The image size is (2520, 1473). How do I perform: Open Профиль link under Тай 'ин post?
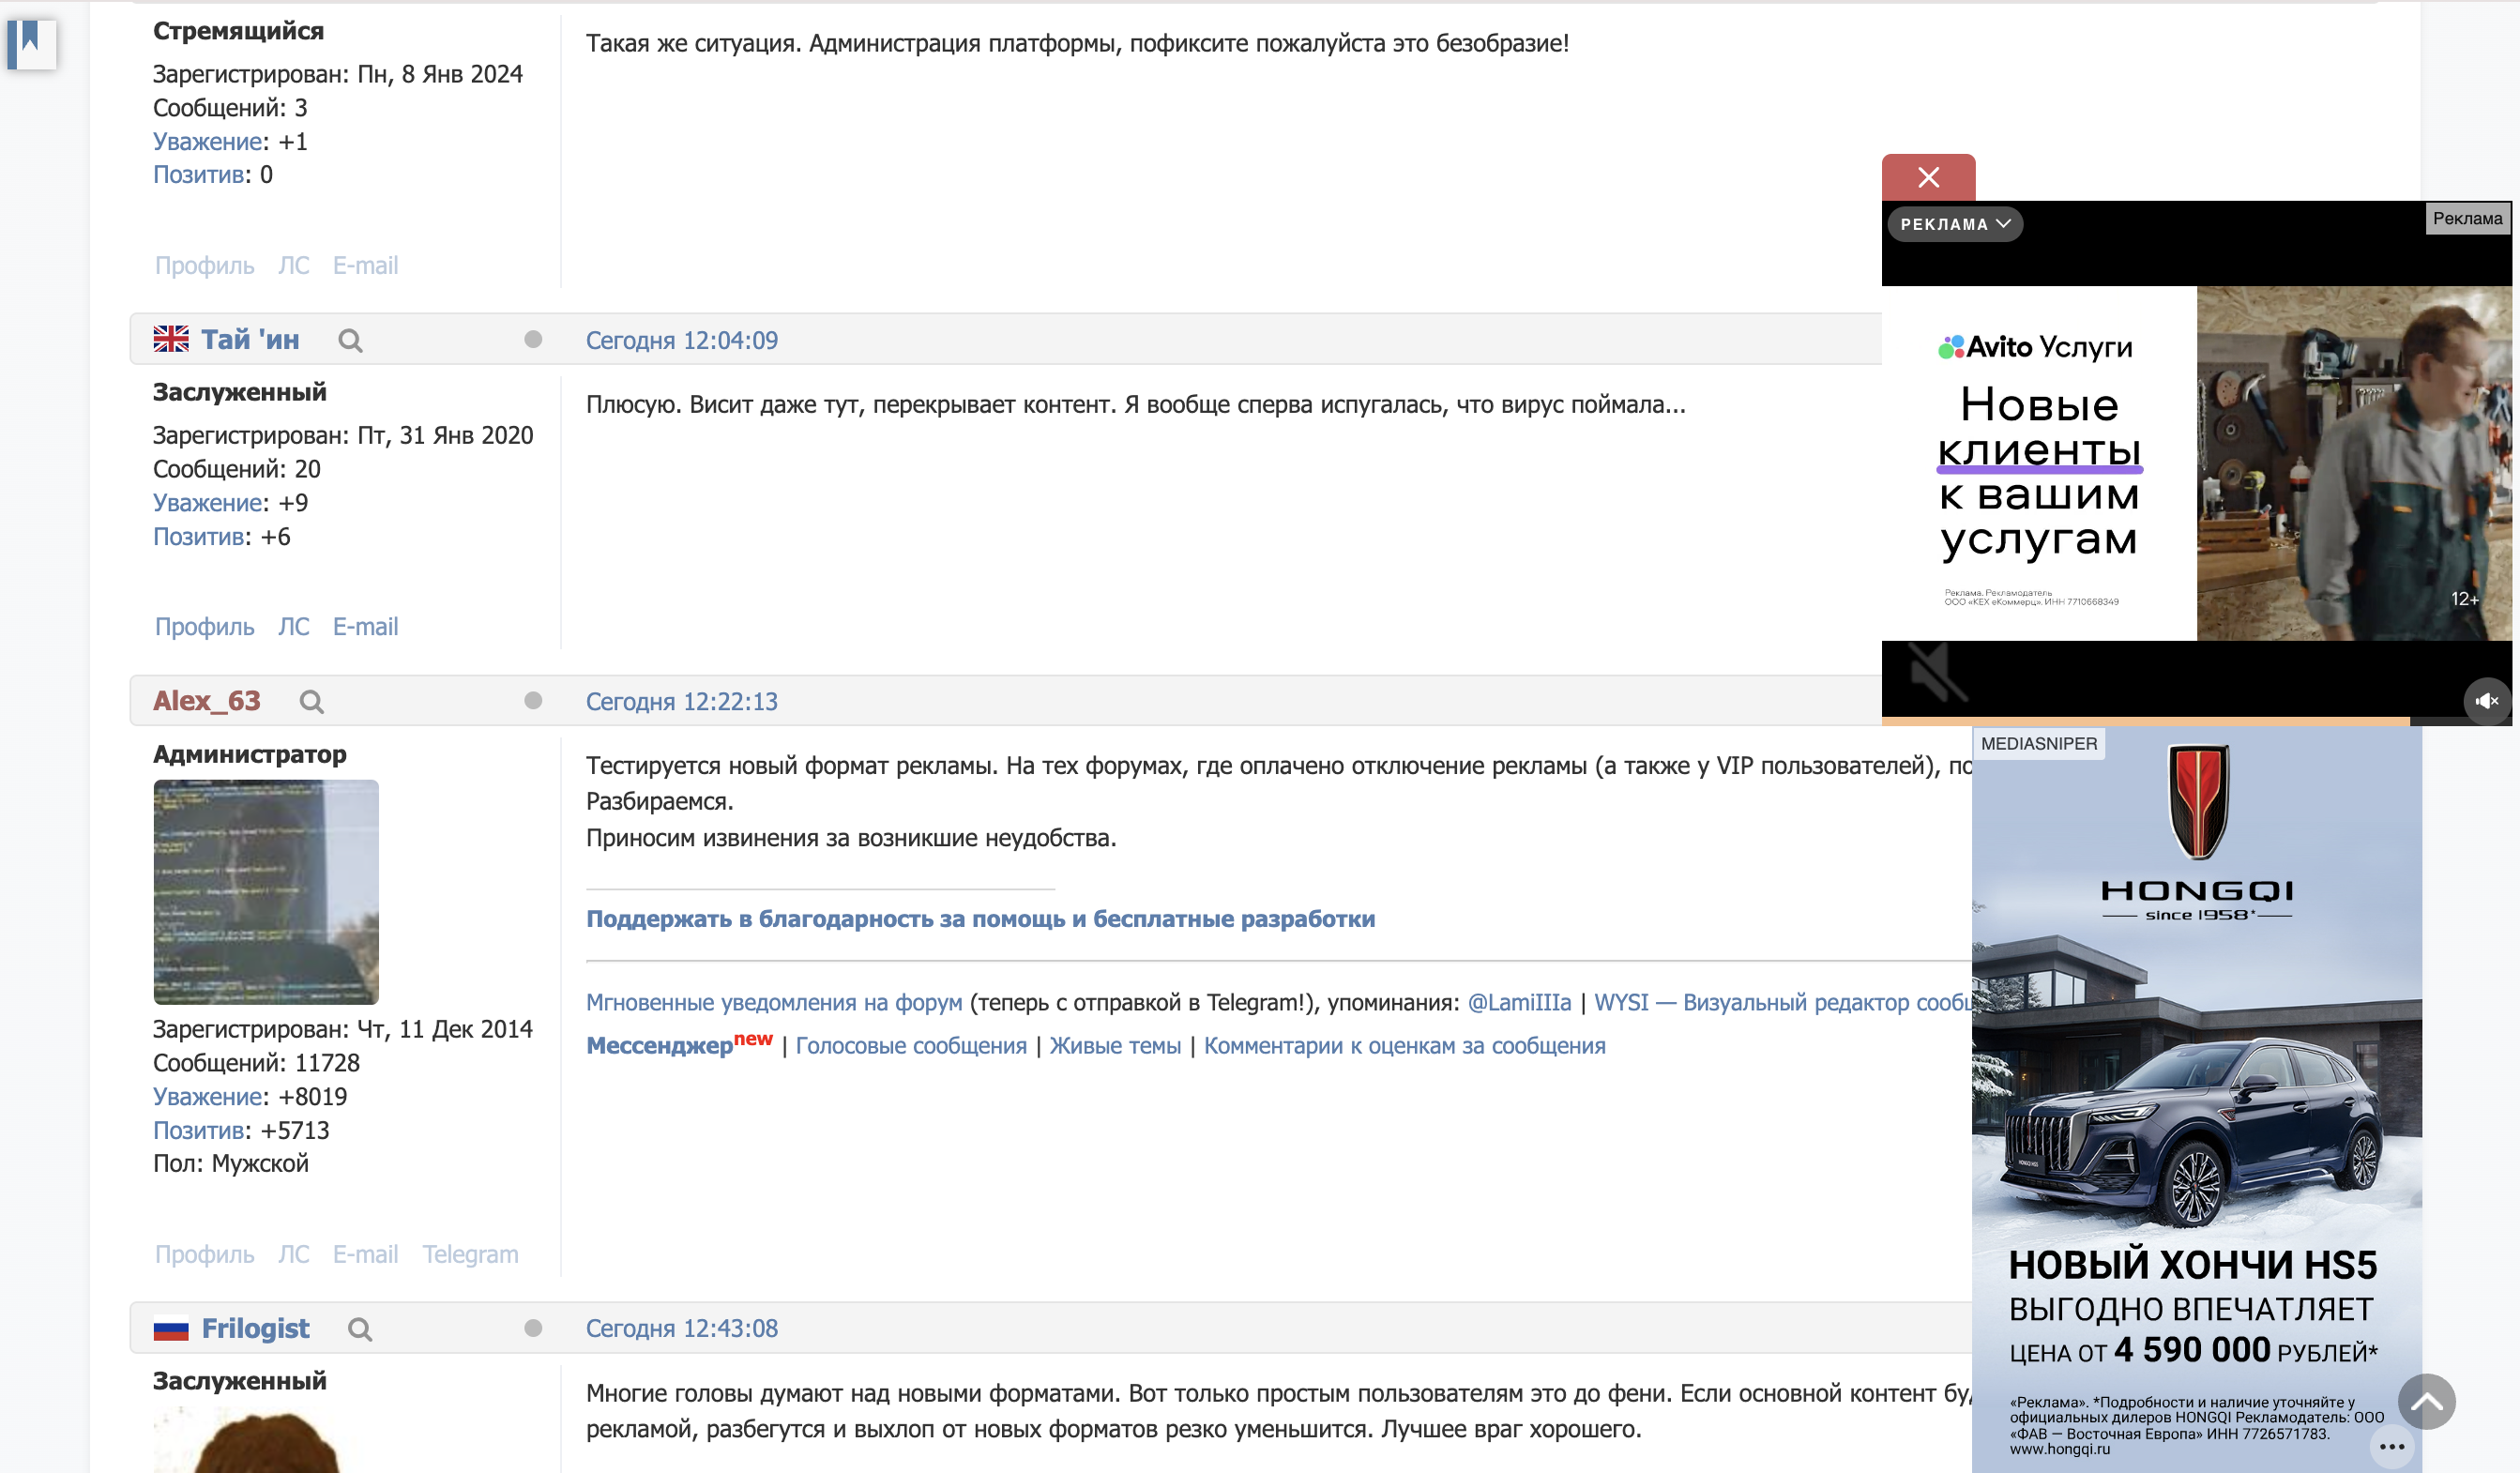coord(204,626)
